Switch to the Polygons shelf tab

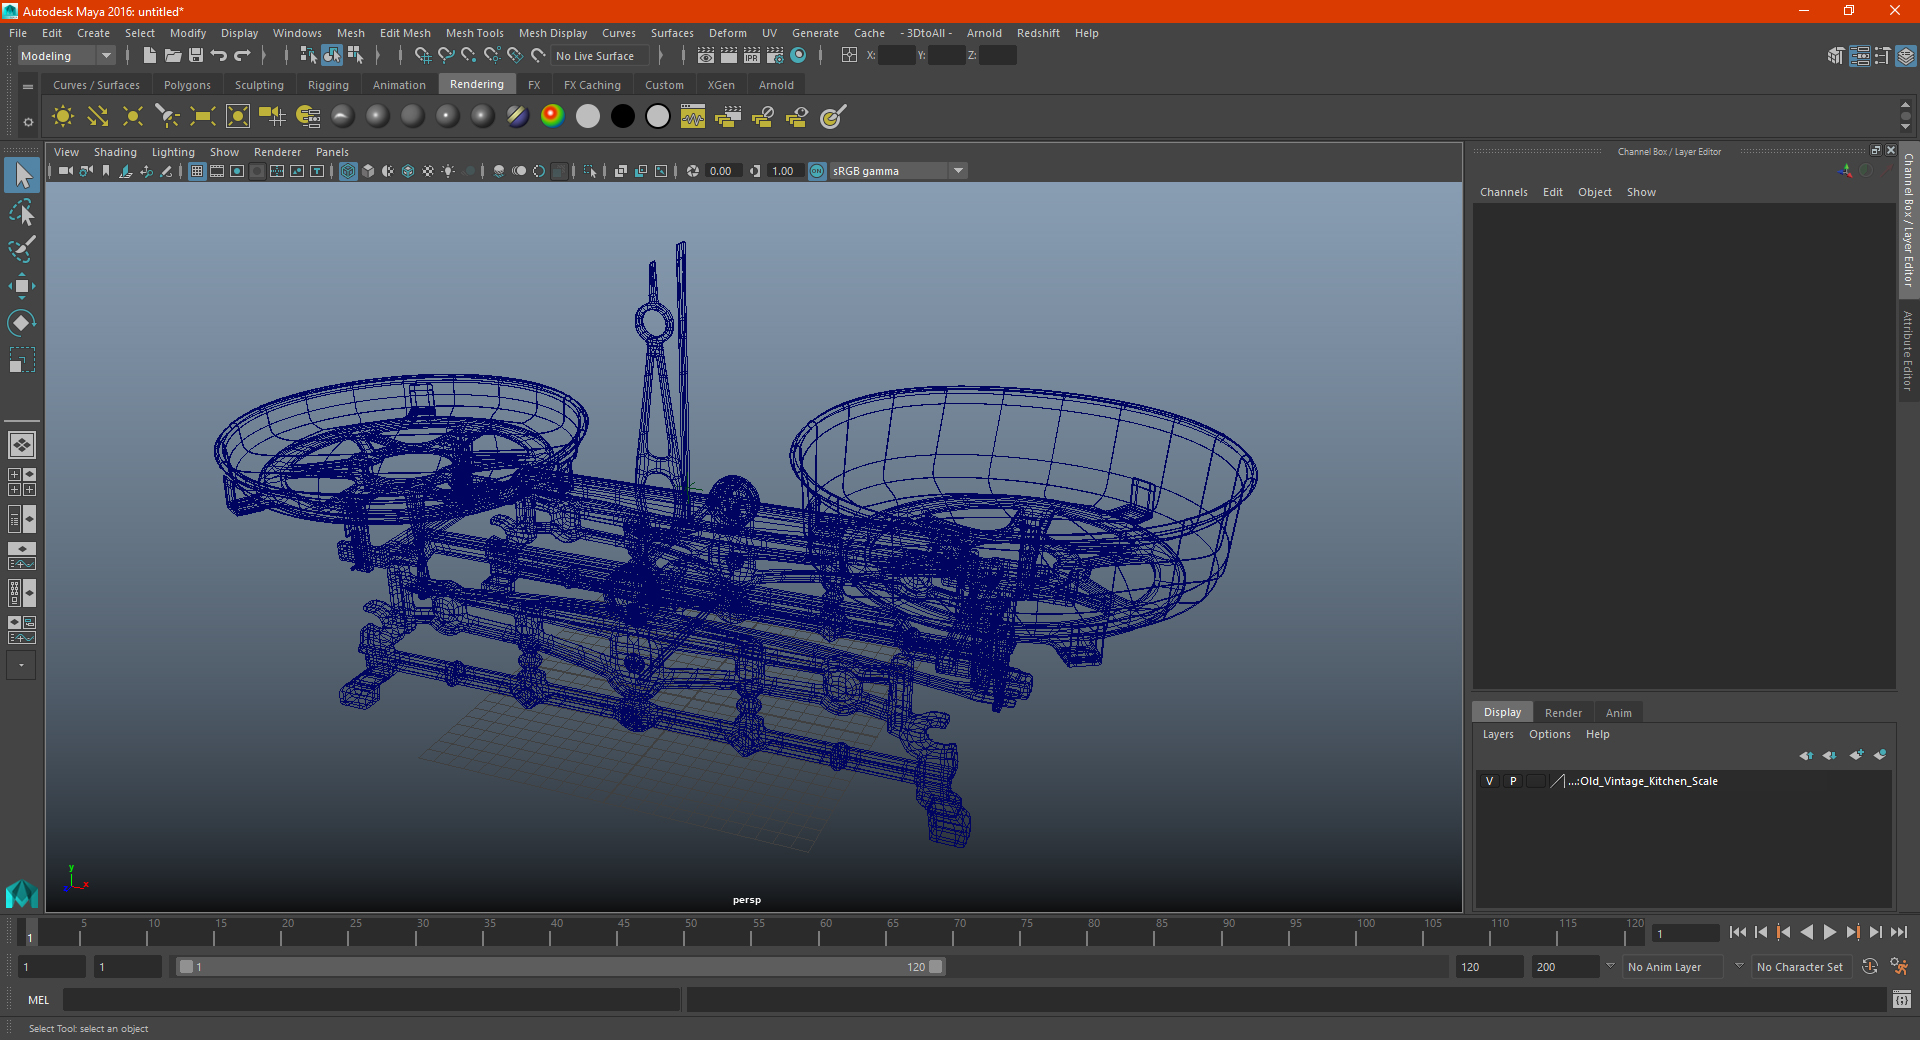(x=187, y=85)
